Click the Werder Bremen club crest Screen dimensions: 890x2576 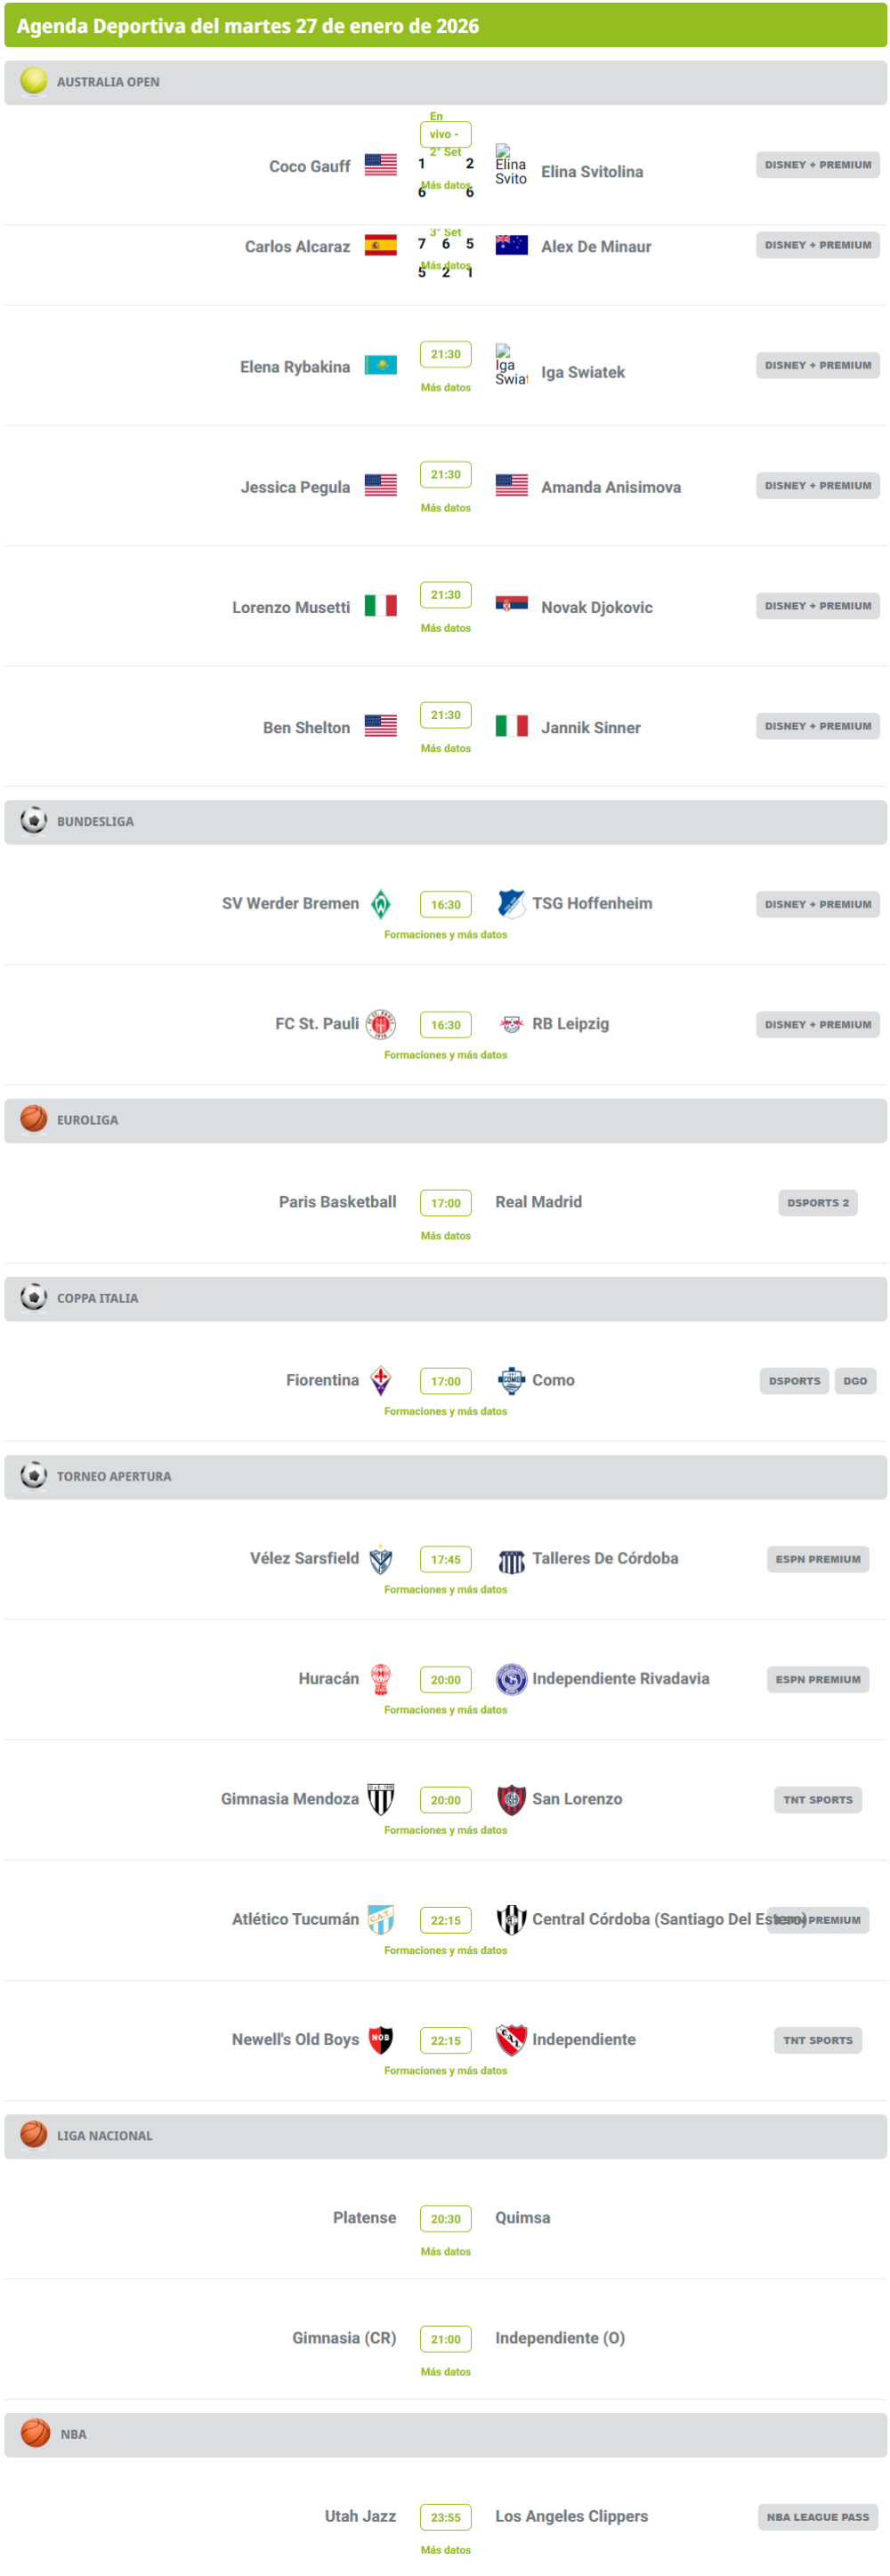coord(380,904)
